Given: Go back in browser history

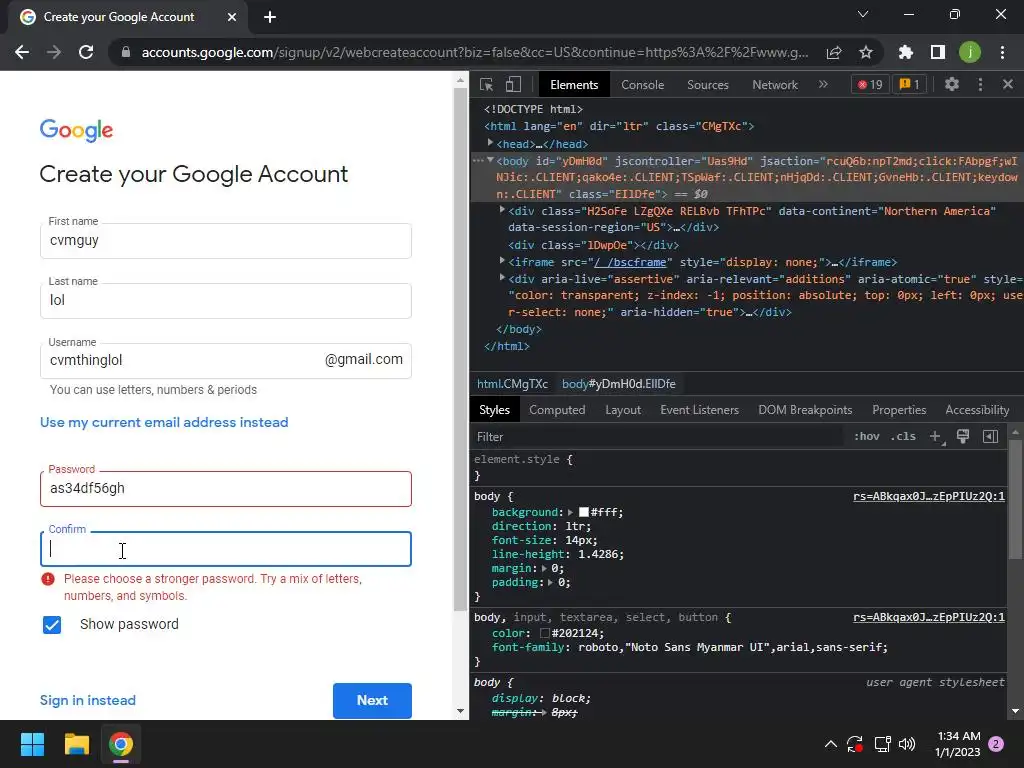Looking at the screenshot, I should (x=22, y=52).
